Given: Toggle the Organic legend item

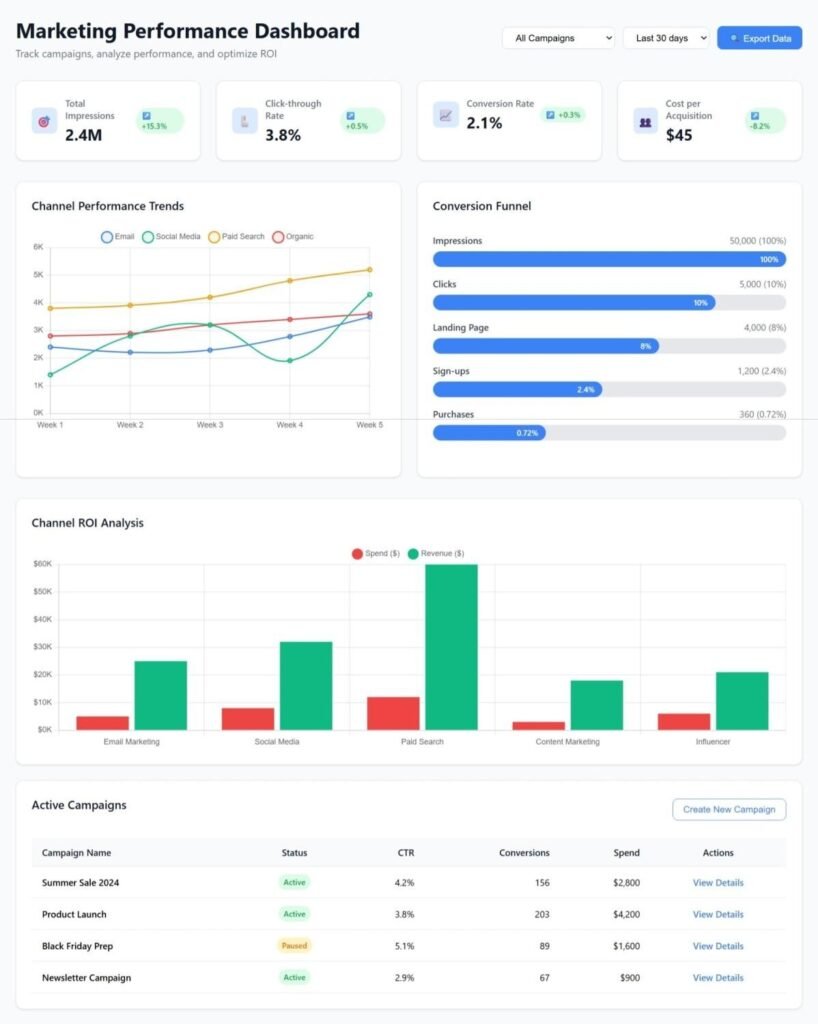Looking at the screenshot, I should coord(293,236).
